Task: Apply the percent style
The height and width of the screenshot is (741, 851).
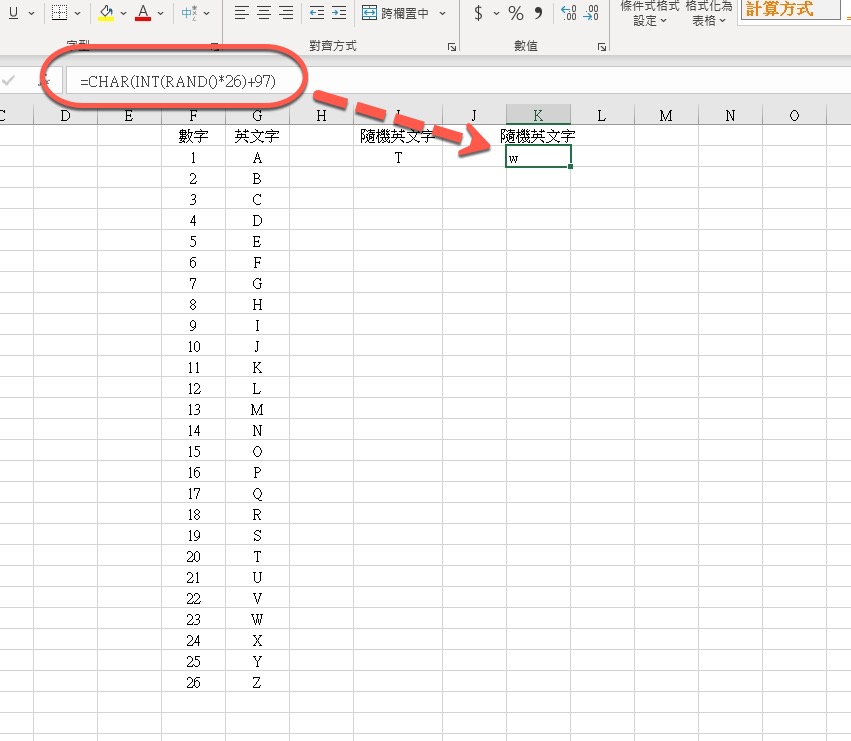Action: click(x=516, y=12)
